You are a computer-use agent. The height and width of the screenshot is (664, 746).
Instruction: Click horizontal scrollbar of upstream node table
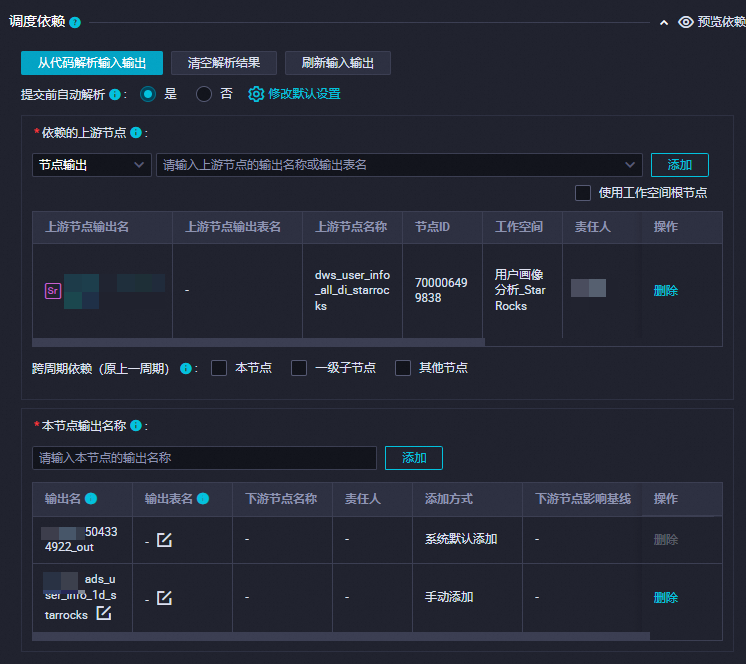(258, 342)
